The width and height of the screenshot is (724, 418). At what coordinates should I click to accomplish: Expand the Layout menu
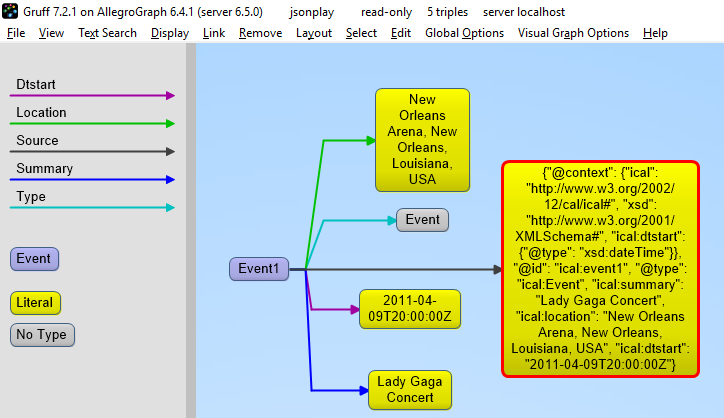coord(313,33)
